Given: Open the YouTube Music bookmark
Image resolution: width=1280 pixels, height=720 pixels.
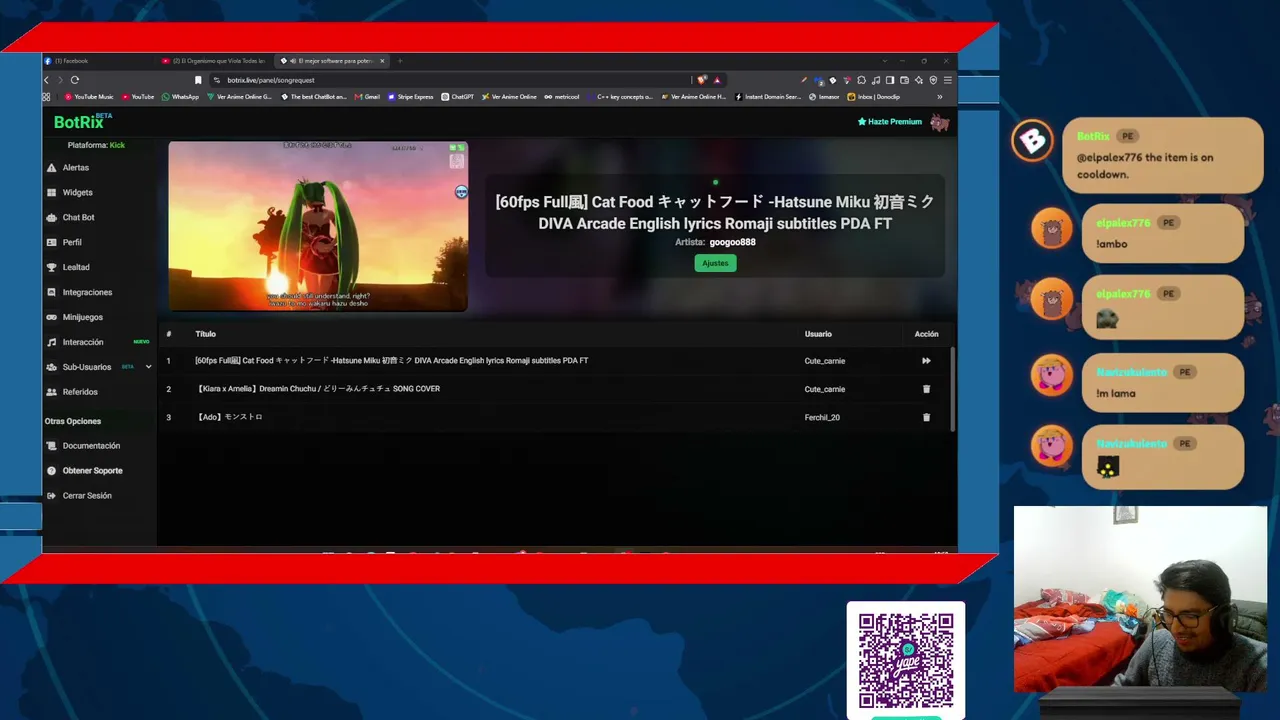Looking at the screenshot, I should (89, 97).
